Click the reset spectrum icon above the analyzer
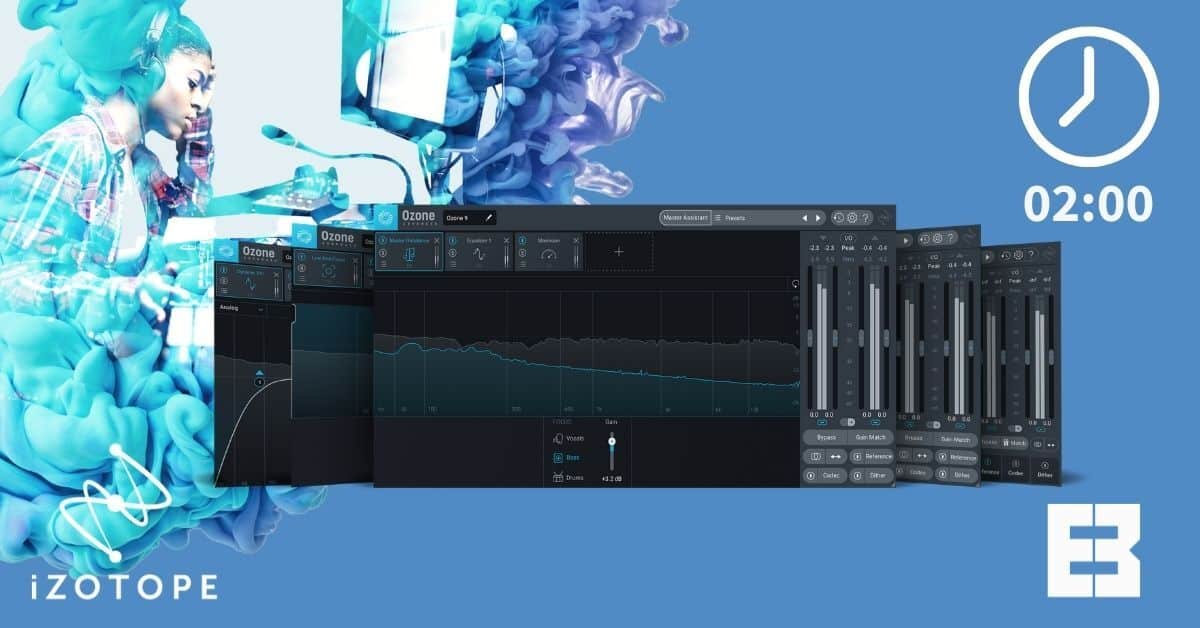1200x628 pixels. 794,284
